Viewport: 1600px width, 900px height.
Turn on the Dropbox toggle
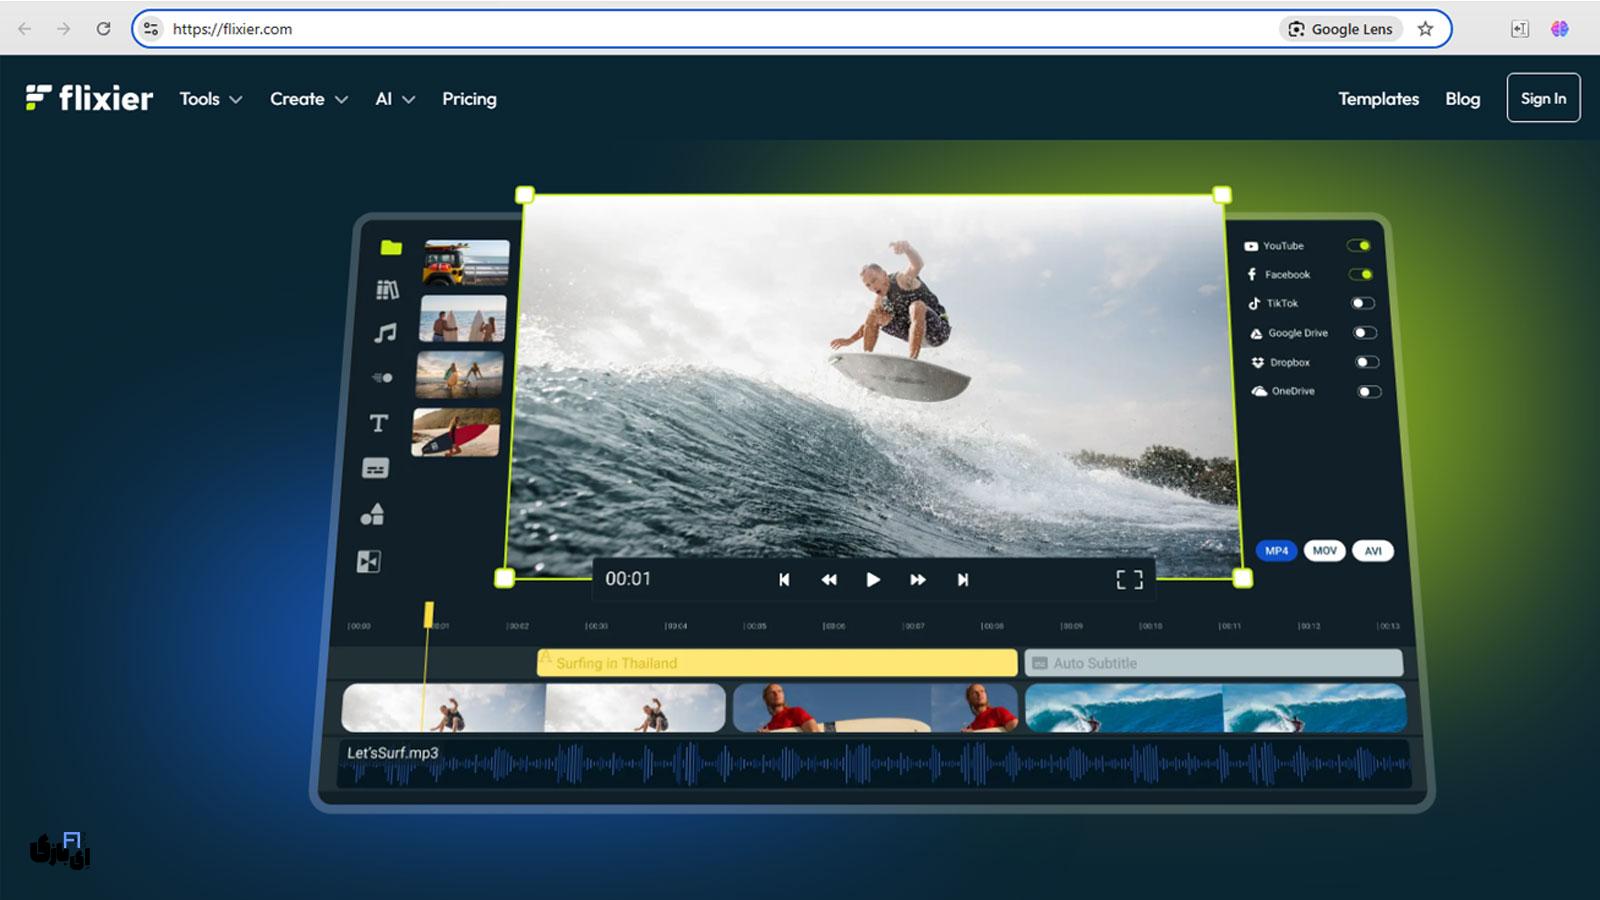[x=1366, y=362]
